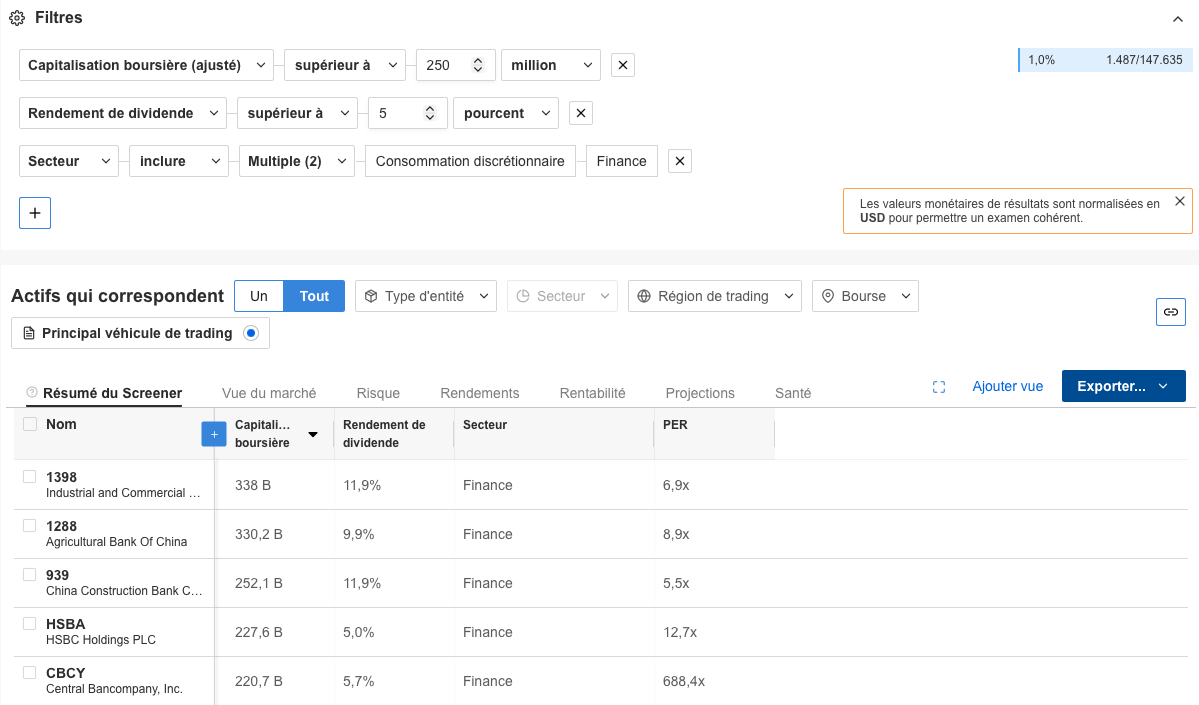Screen dimensions: 1199x705
Task: Expand the Type d'entité dropdown
Action: [x=426, y=296]
